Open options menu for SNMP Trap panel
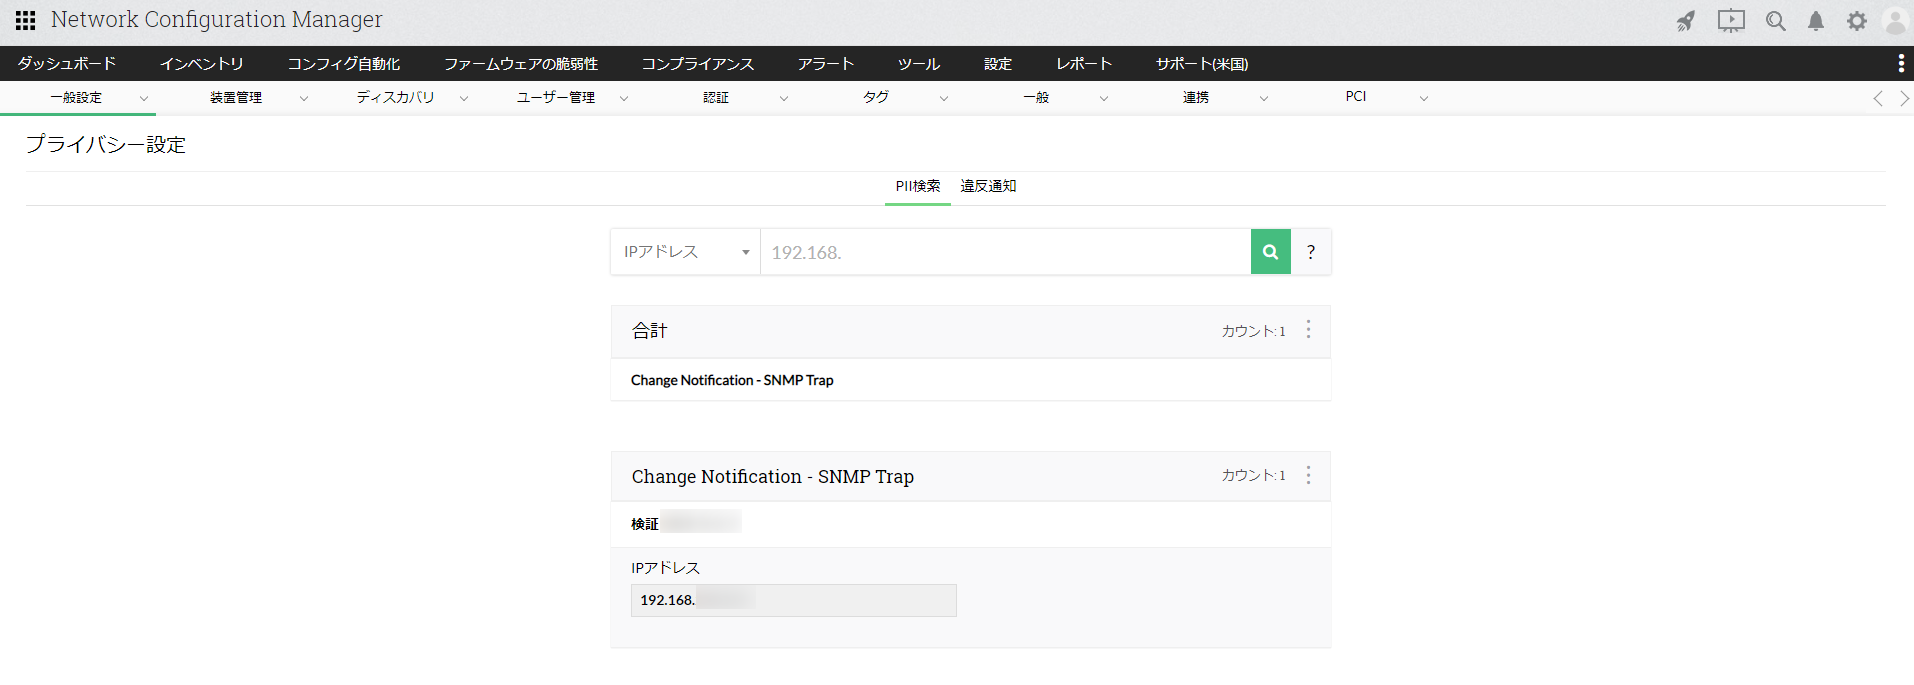 coord(1308,475)
